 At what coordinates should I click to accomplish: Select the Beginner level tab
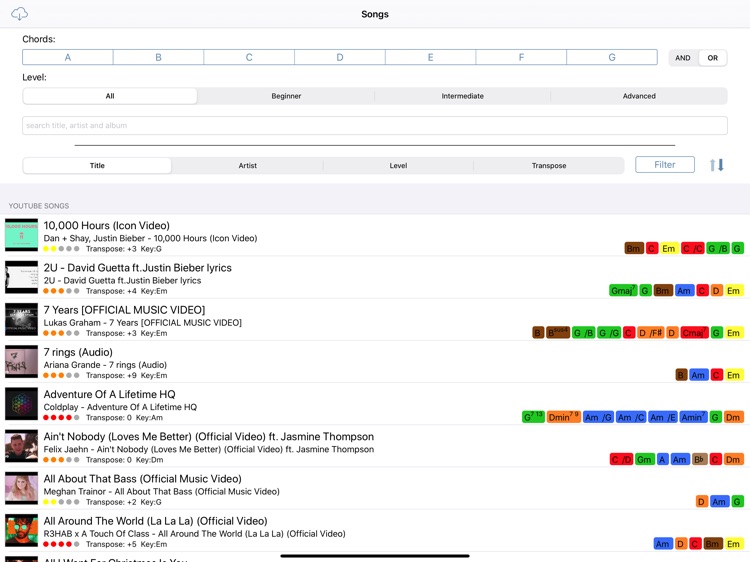[x=286, y=96]
